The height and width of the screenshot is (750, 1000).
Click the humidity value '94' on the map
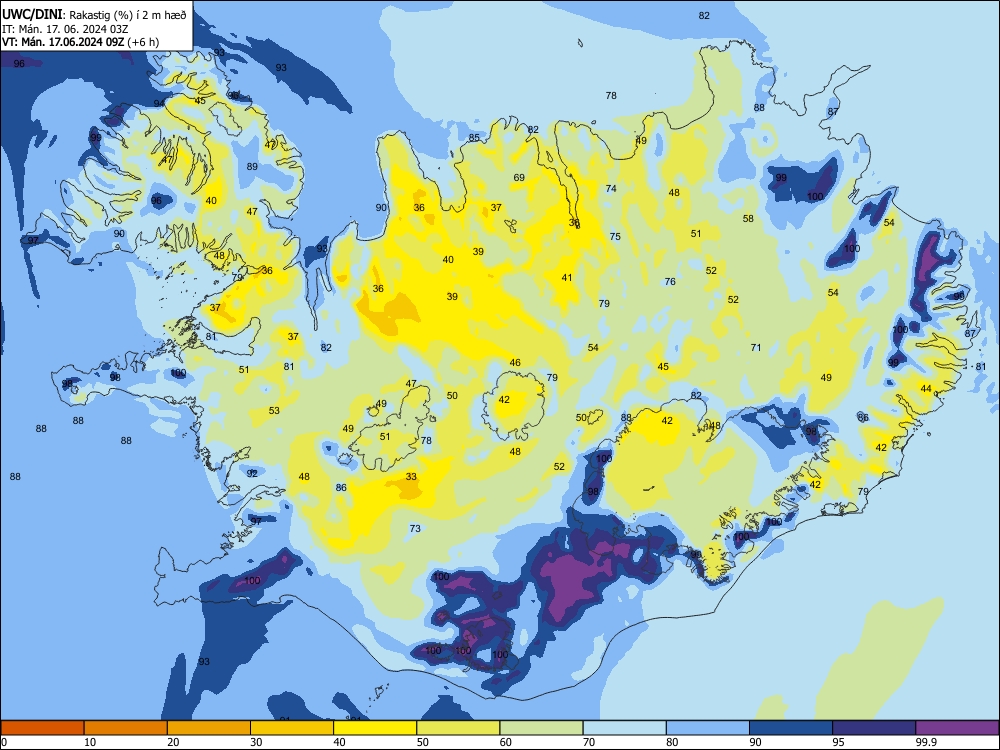[159, 103]
